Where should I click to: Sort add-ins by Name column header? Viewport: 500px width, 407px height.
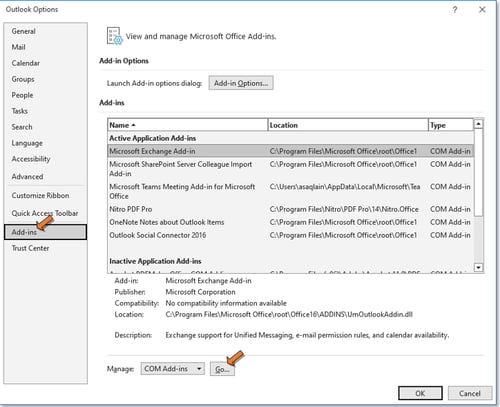[188, 125]
